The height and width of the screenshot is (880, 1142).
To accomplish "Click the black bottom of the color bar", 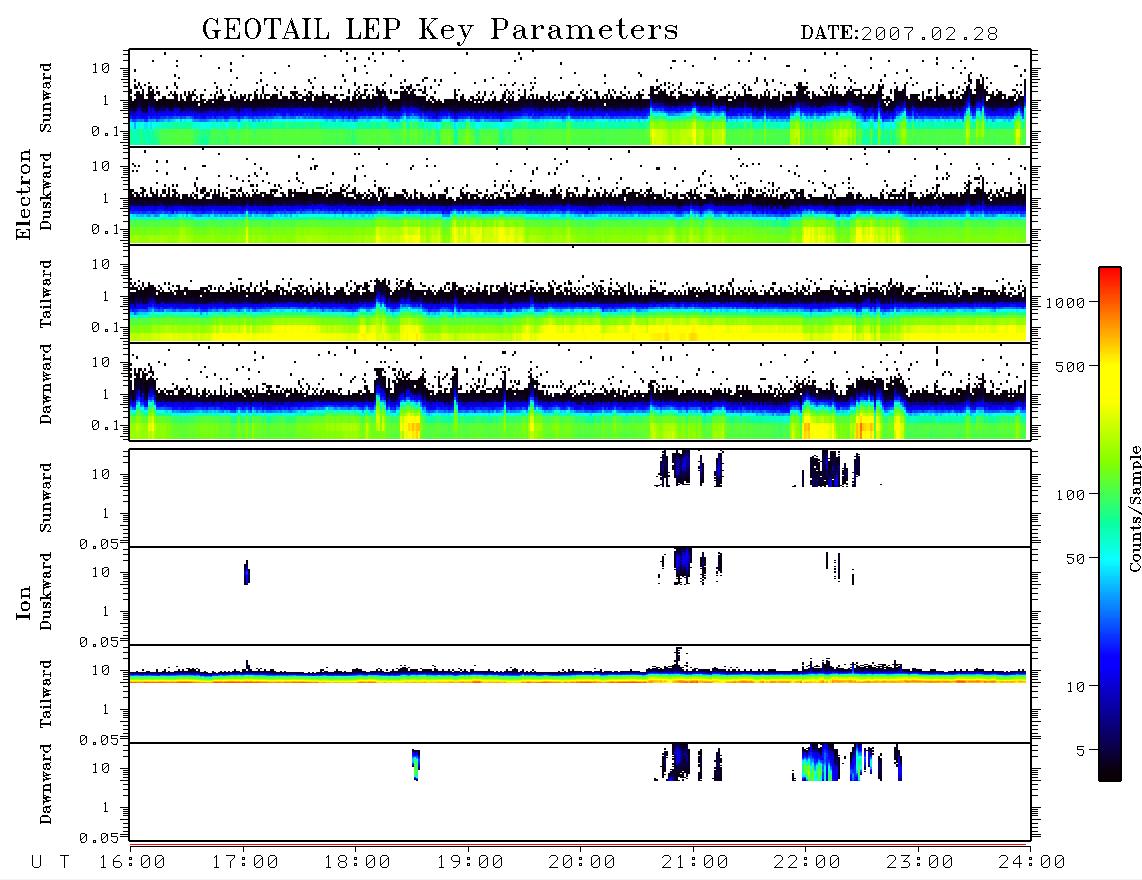I will point(1110,772).
